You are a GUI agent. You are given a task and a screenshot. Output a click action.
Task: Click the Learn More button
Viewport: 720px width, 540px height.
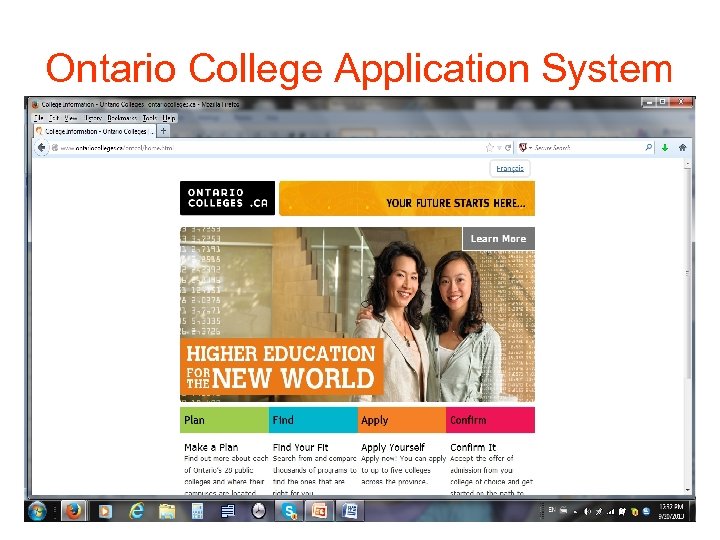tap(499, 239)
